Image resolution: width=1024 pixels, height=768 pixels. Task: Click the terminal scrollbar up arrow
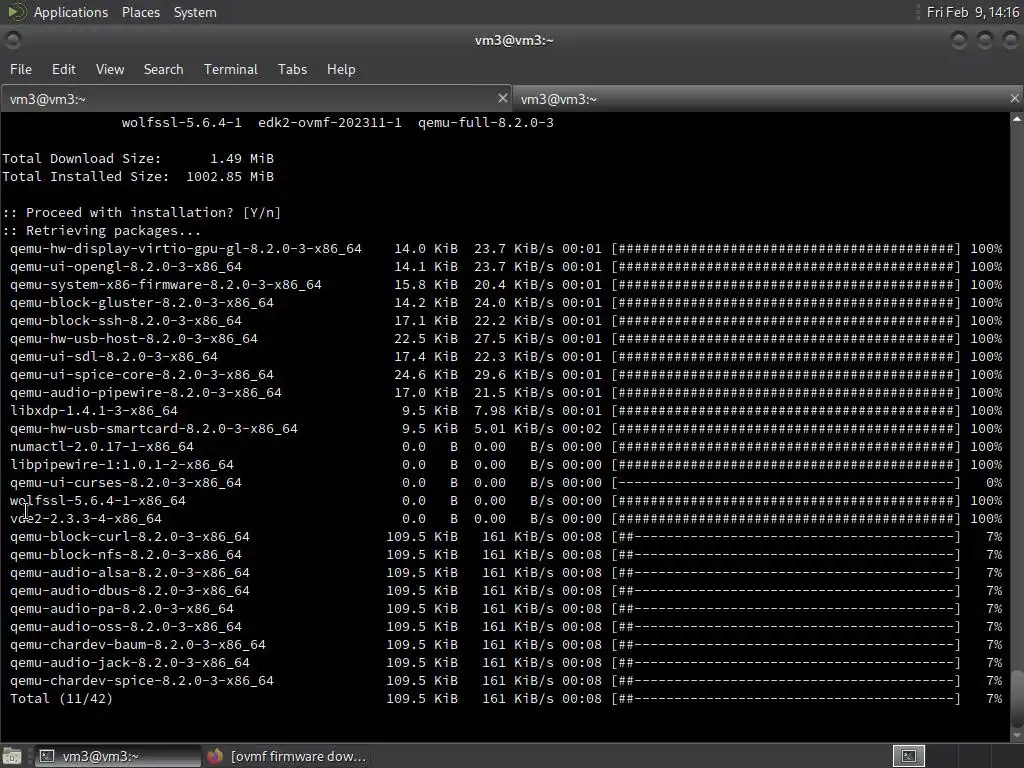coord(1017,119)
